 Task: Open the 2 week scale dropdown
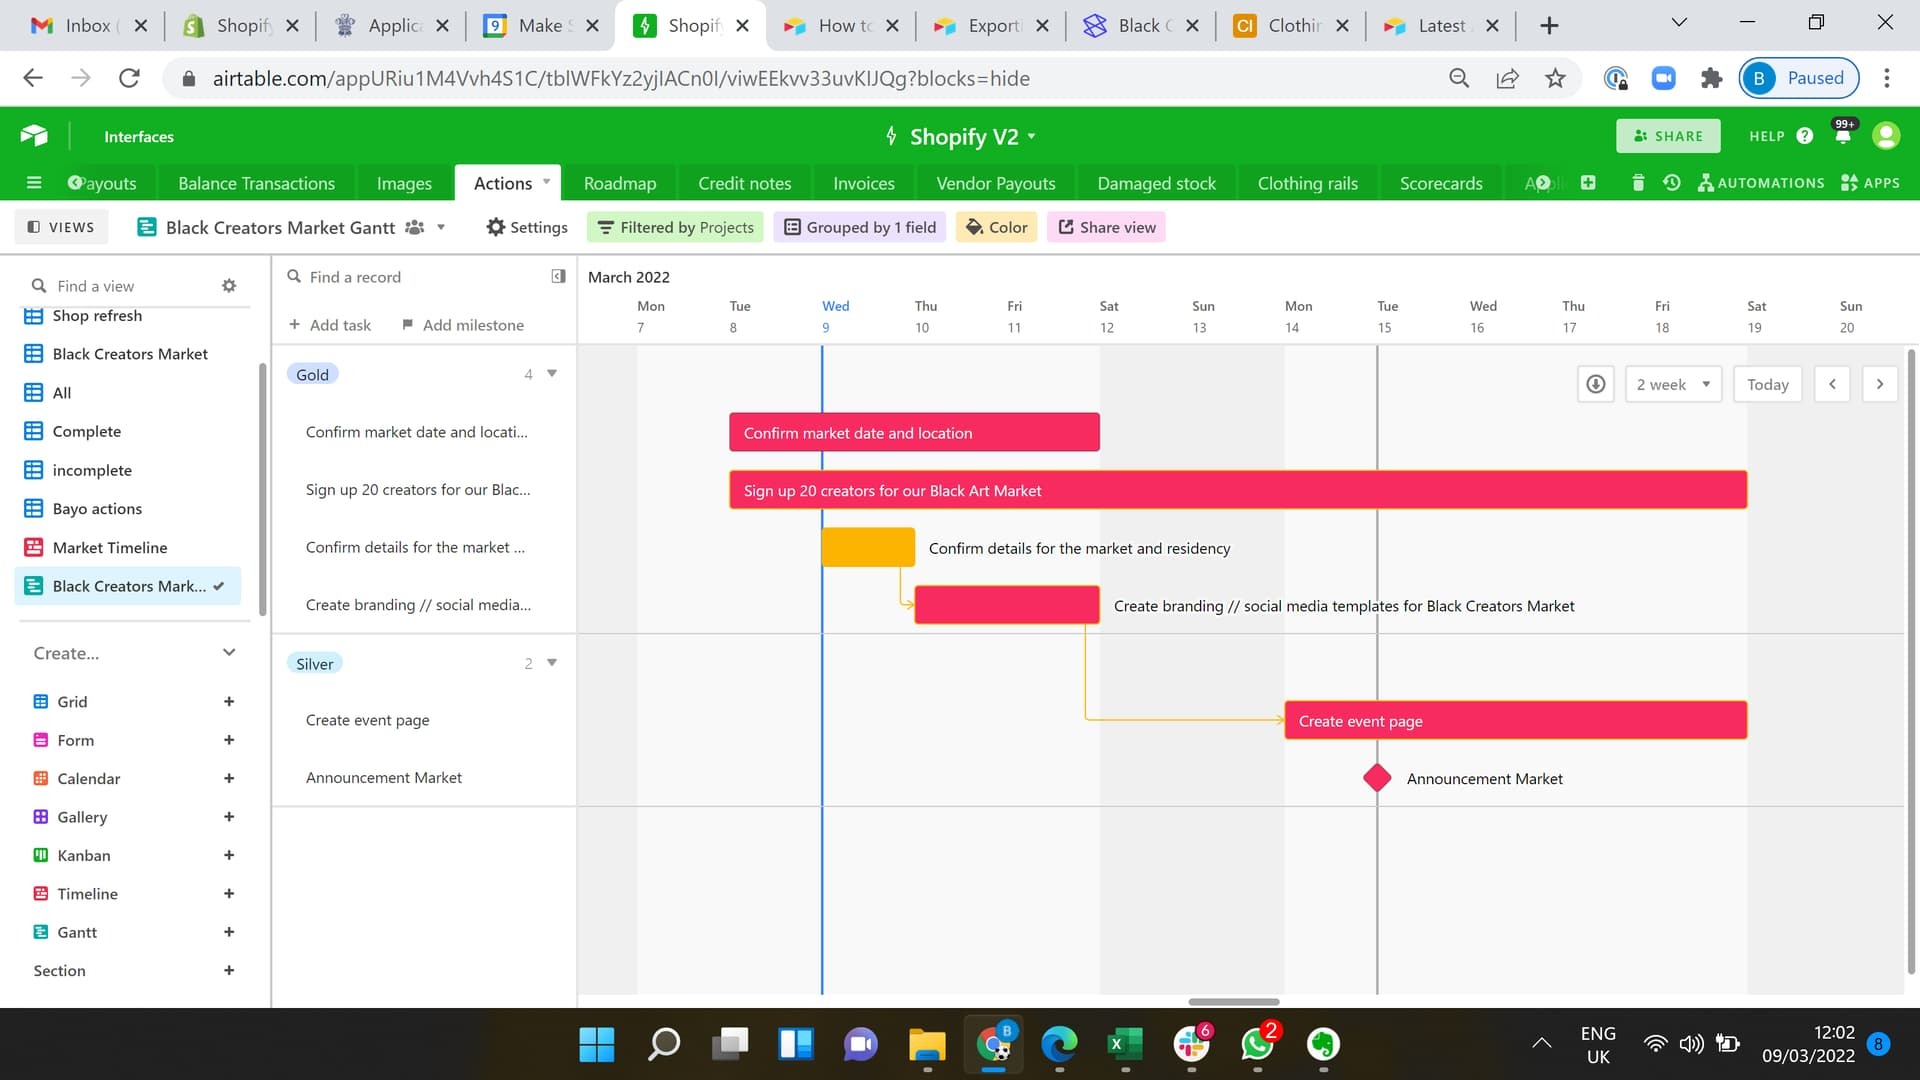[x=1673, y=384]
